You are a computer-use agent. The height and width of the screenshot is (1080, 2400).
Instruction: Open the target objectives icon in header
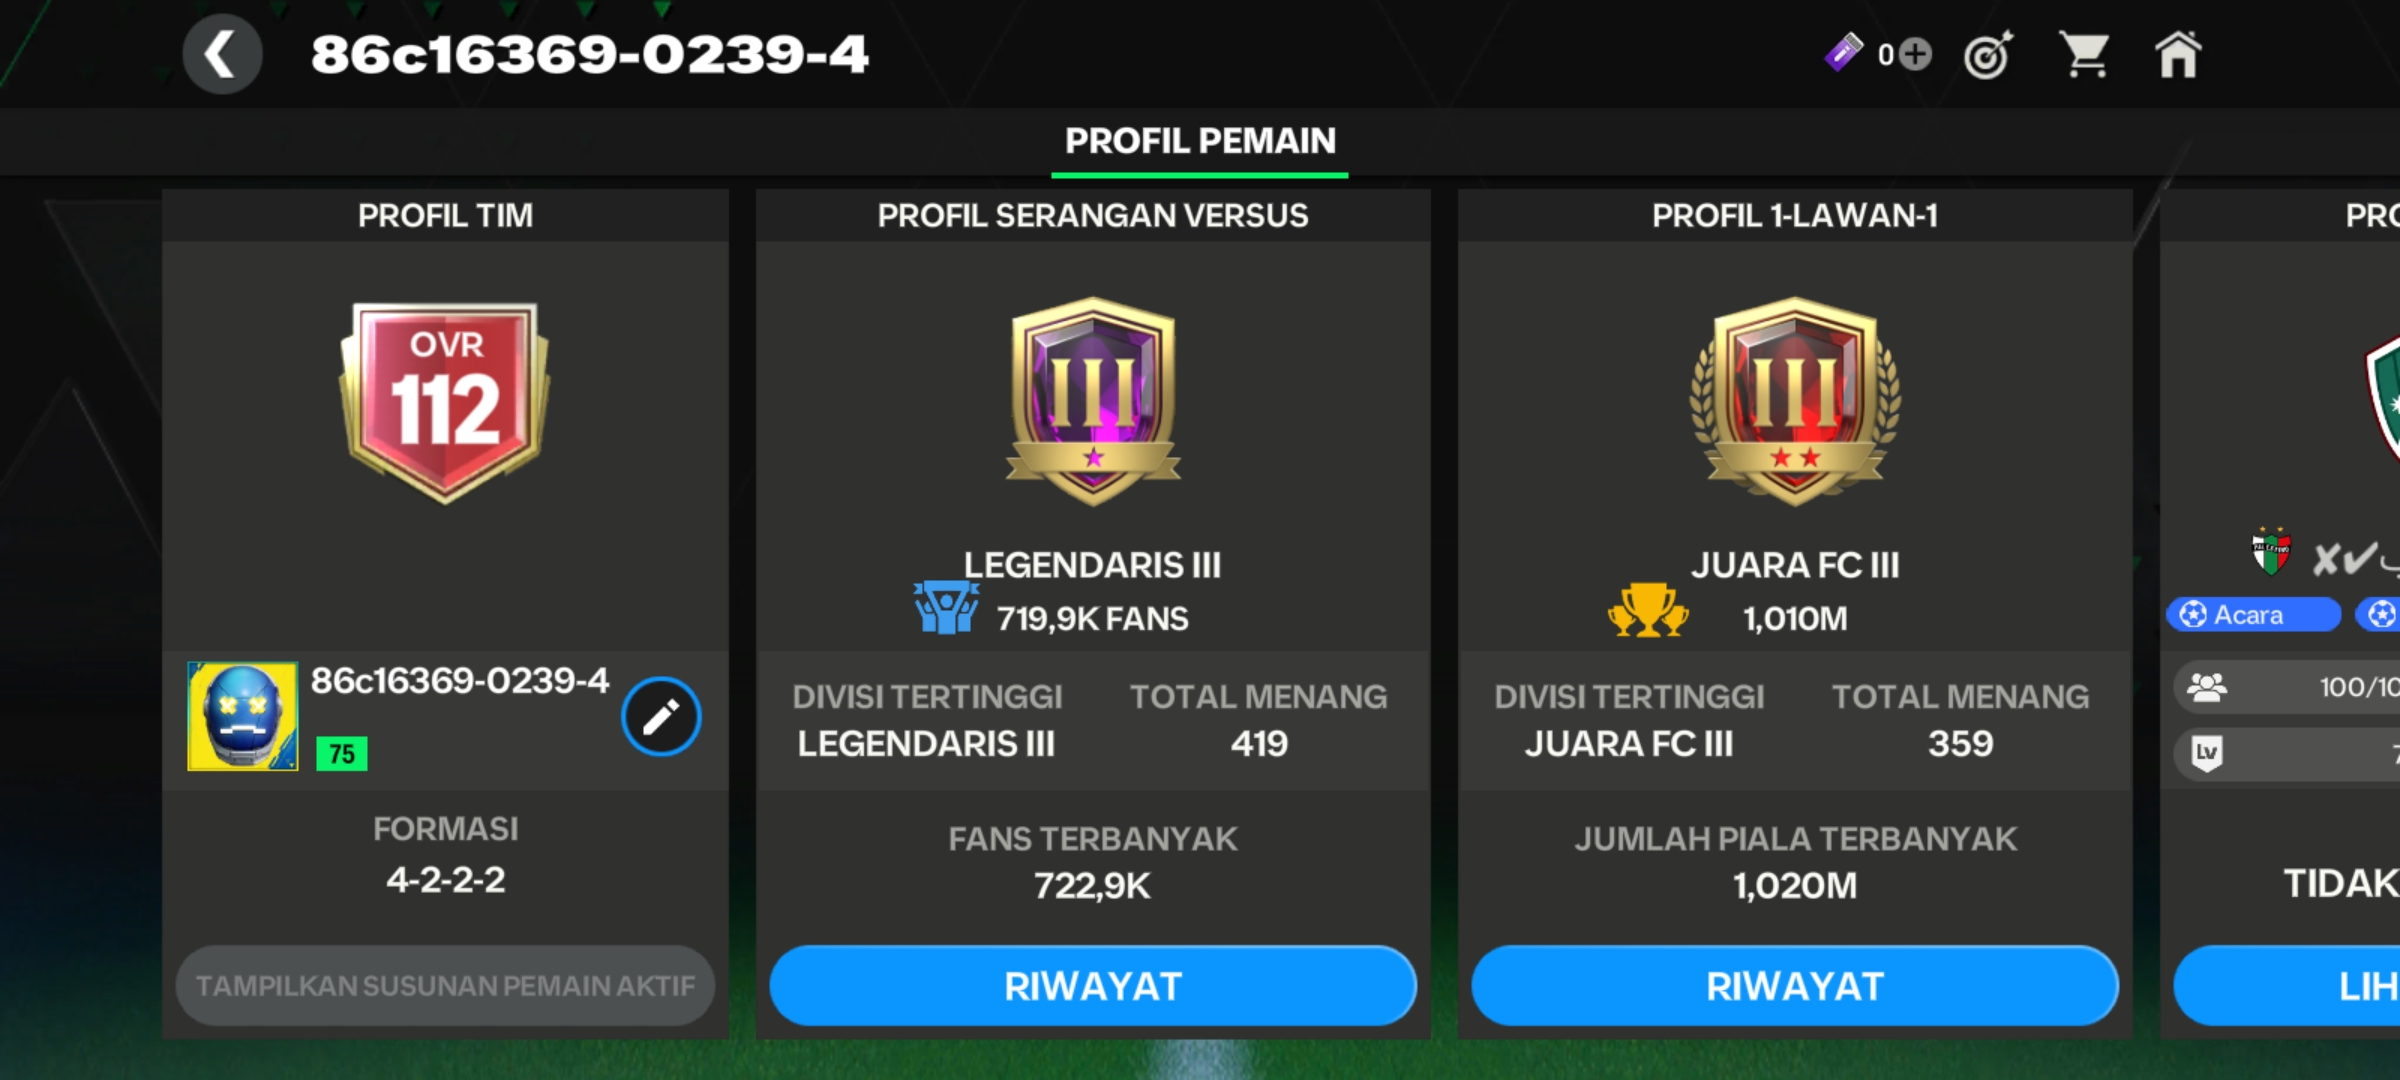pos(1988,54)
